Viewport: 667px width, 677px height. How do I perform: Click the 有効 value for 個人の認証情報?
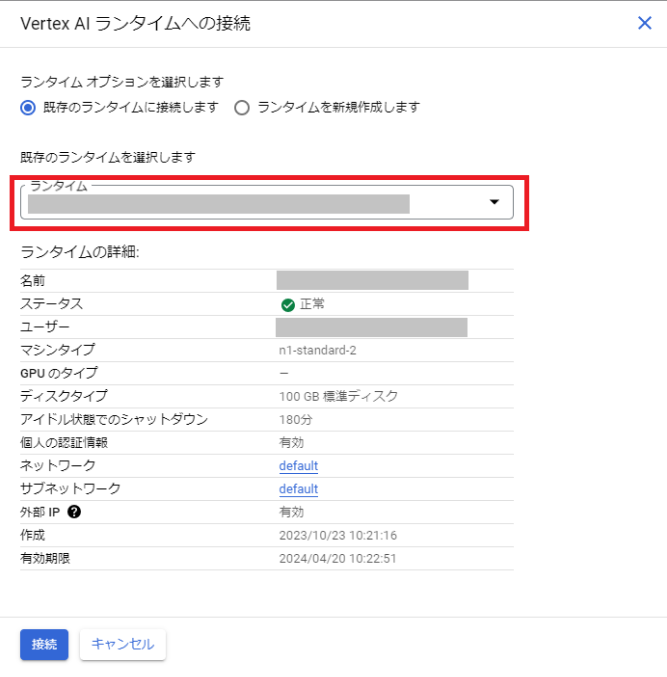(291, 443)
